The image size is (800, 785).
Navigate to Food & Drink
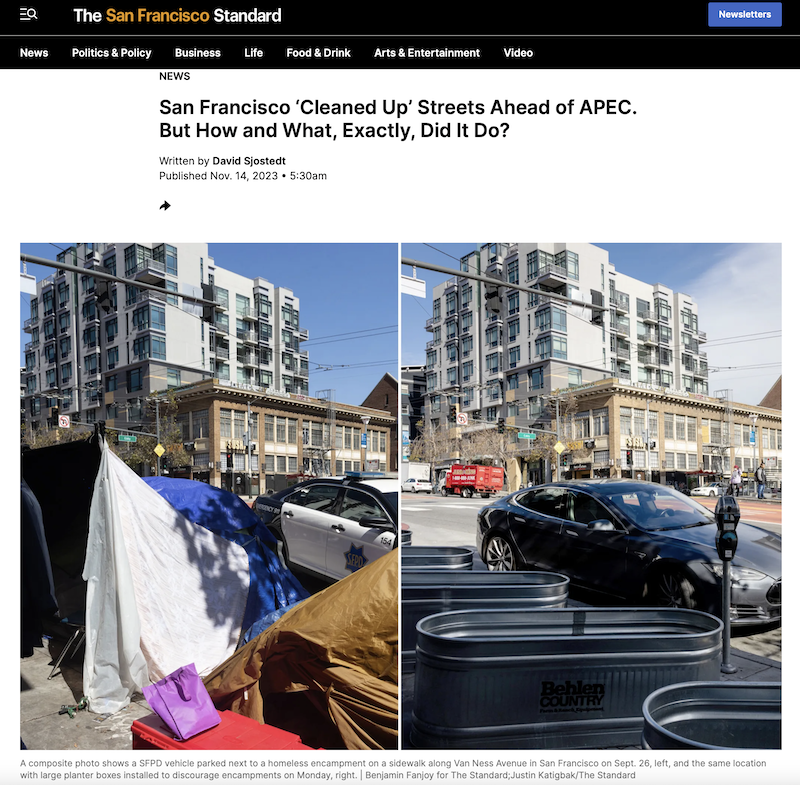point(318,53)
